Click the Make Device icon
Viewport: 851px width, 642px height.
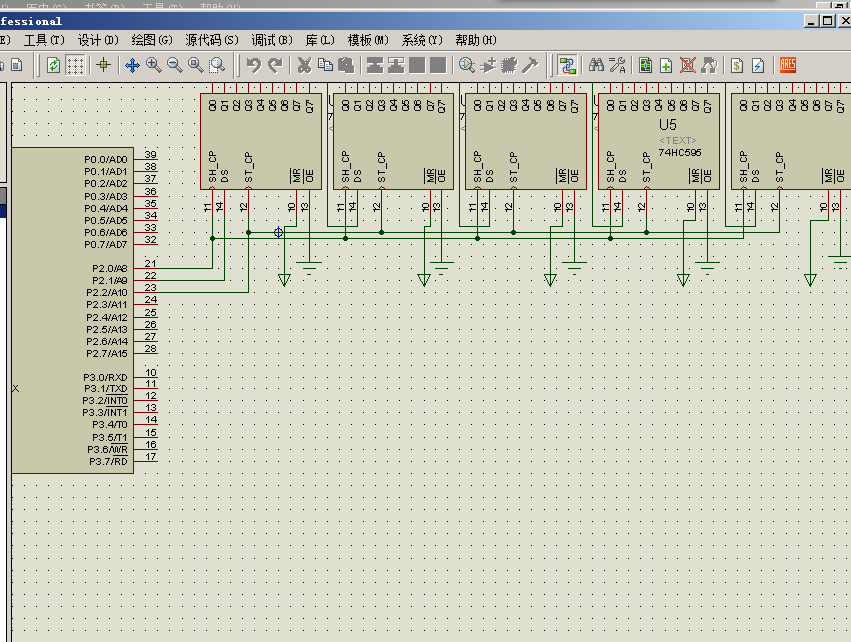tap(488, 66)
